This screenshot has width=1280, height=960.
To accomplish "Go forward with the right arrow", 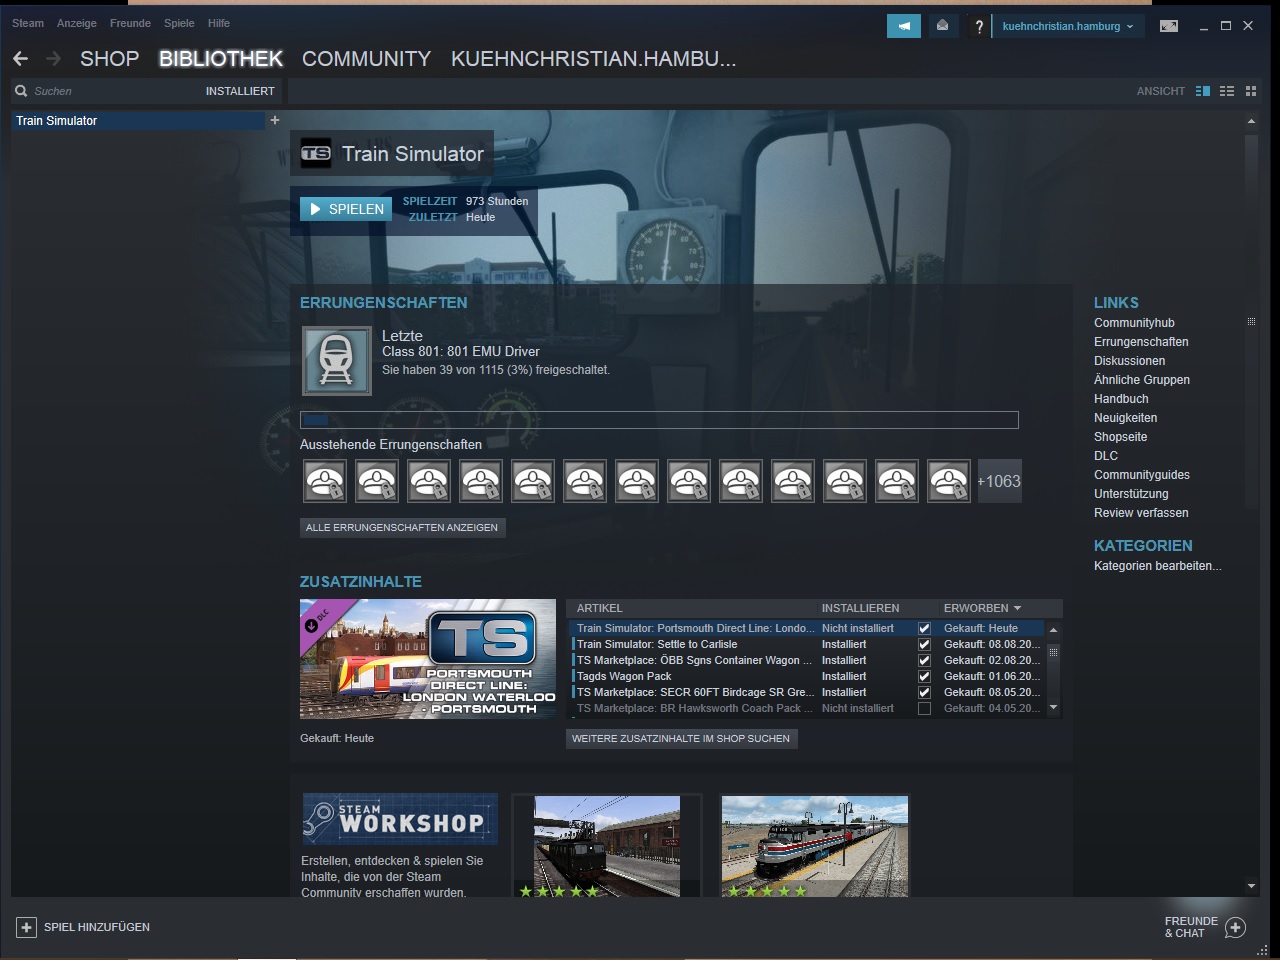I will (x=54, y=59).
